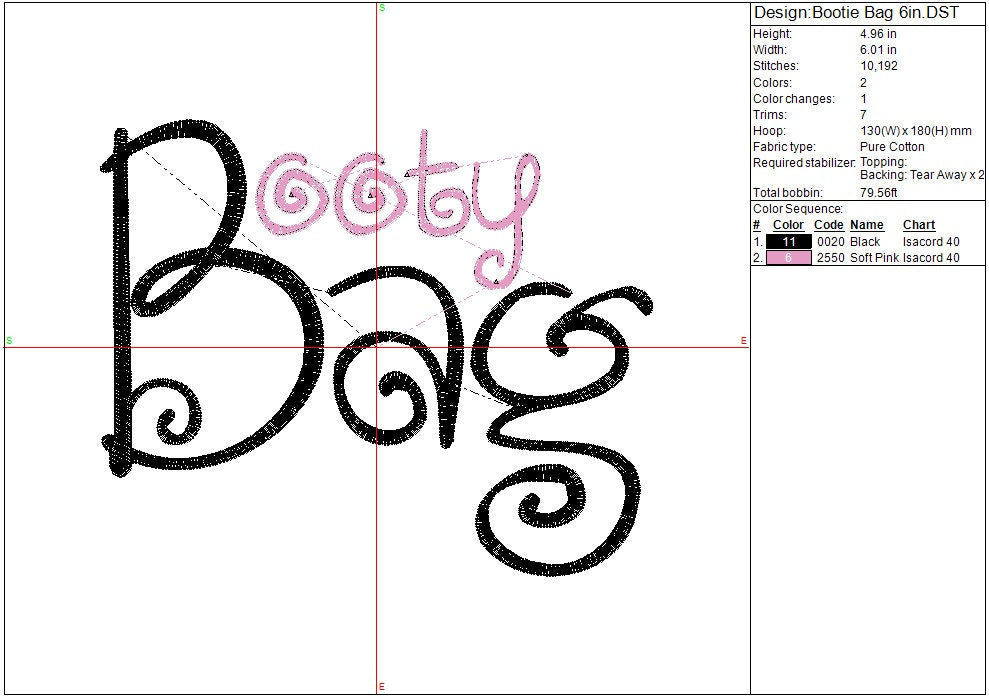Select the Name column header
The height and width of the screenshot is (697, 989).
(x=867, y=226)
